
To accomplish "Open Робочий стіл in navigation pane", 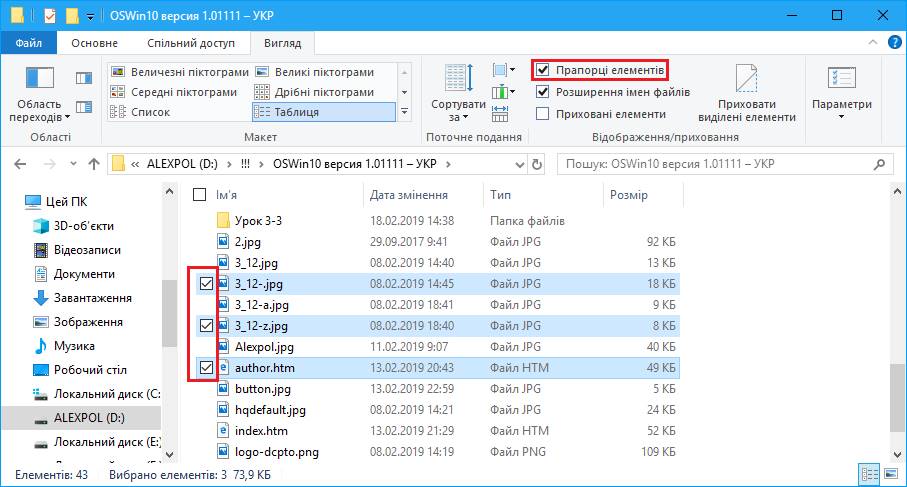I will coord(90,370).
